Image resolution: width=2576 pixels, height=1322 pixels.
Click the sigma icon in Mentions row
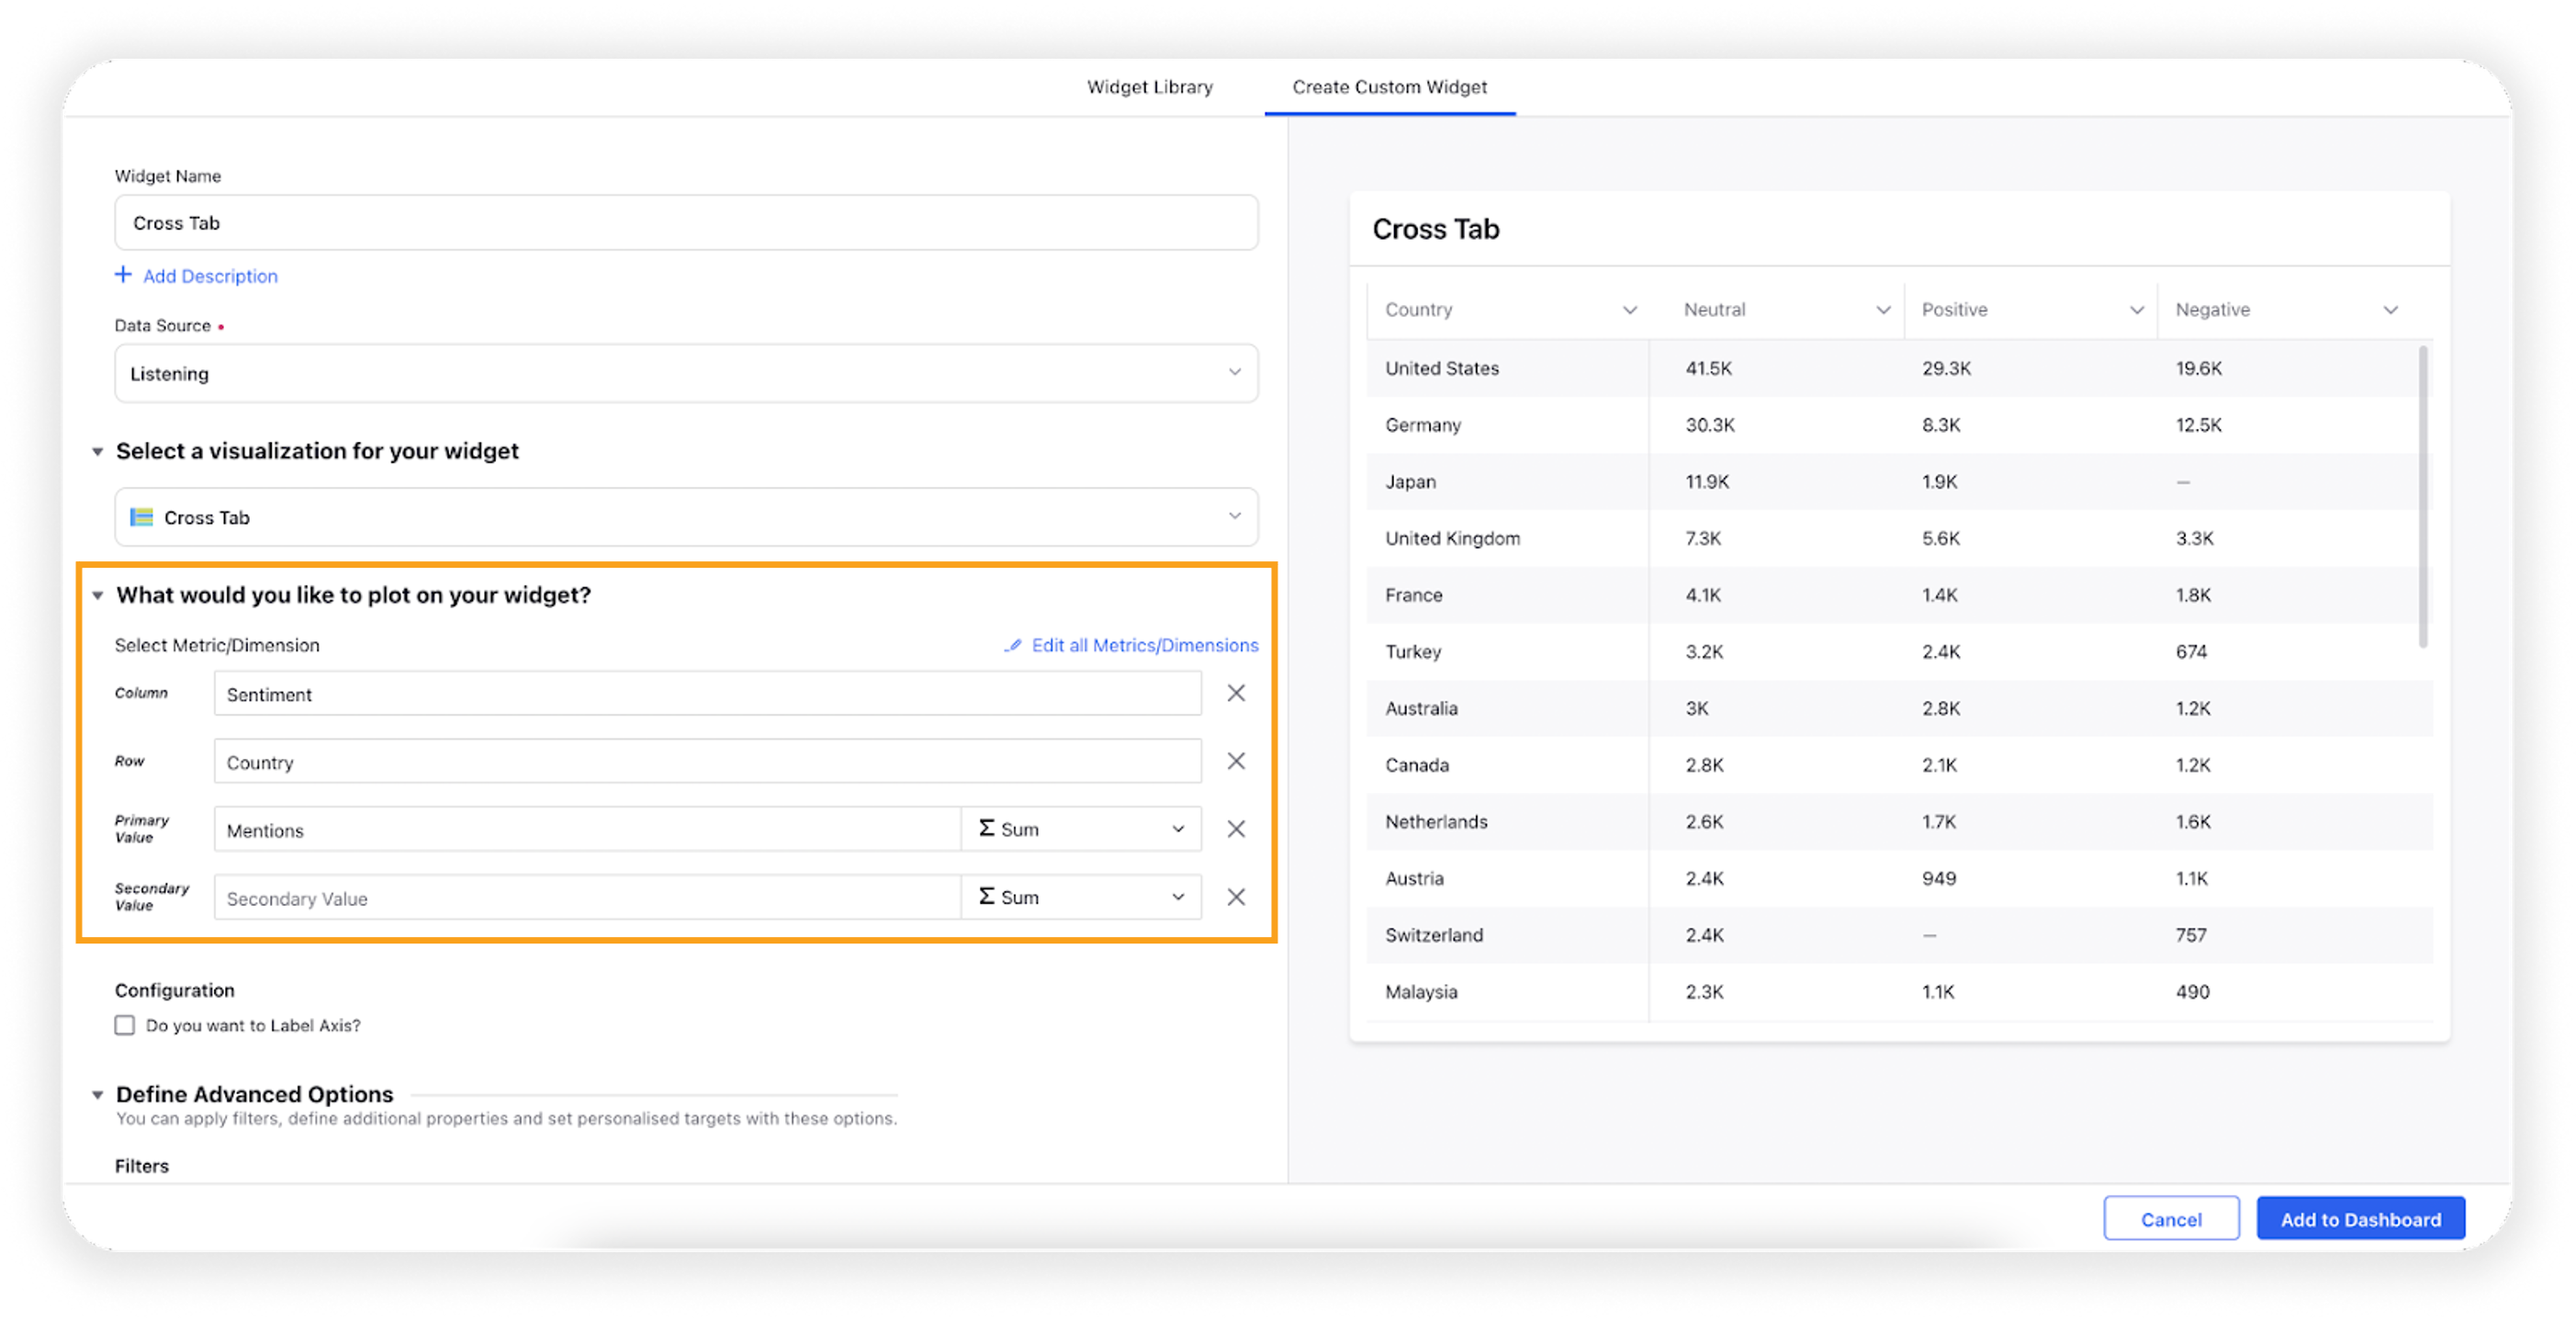coord(986,828)
